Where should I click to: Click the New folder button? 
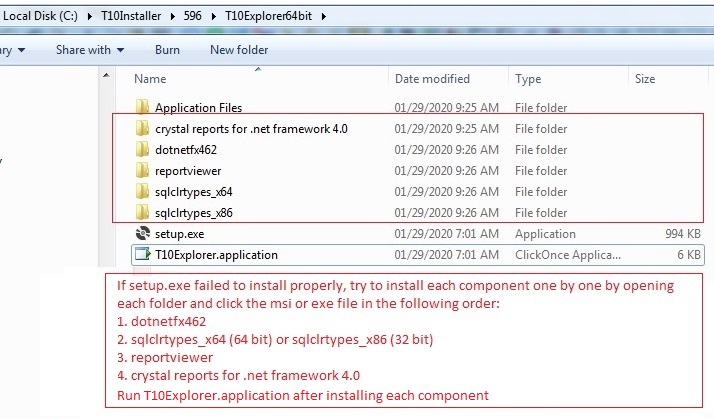(239, 50)
